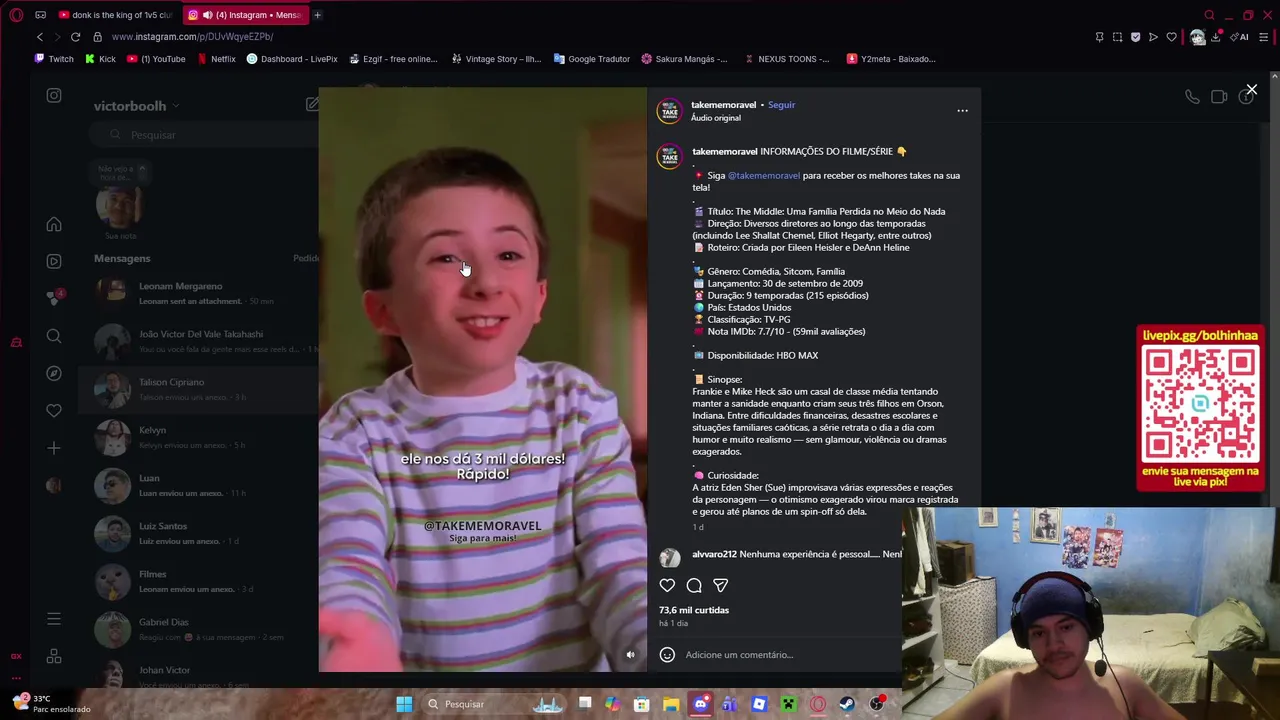Image resolution: width=1280 pixels, height=720 pixels.
Task: Open Notifications heart in Instagram sidebar
Action: (54, 410)
